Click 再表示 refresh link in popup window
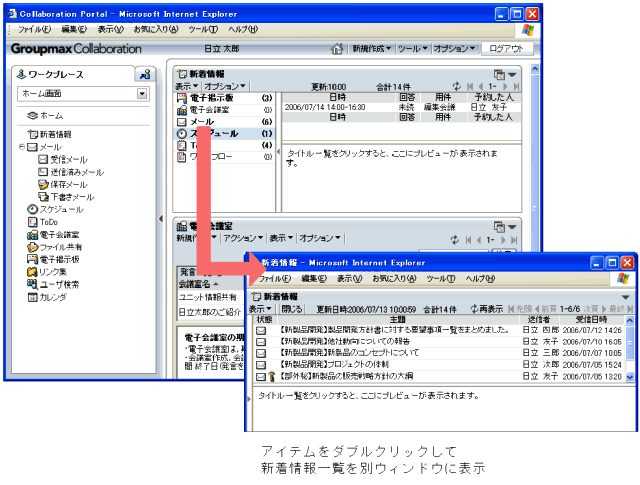 point(485,309)
